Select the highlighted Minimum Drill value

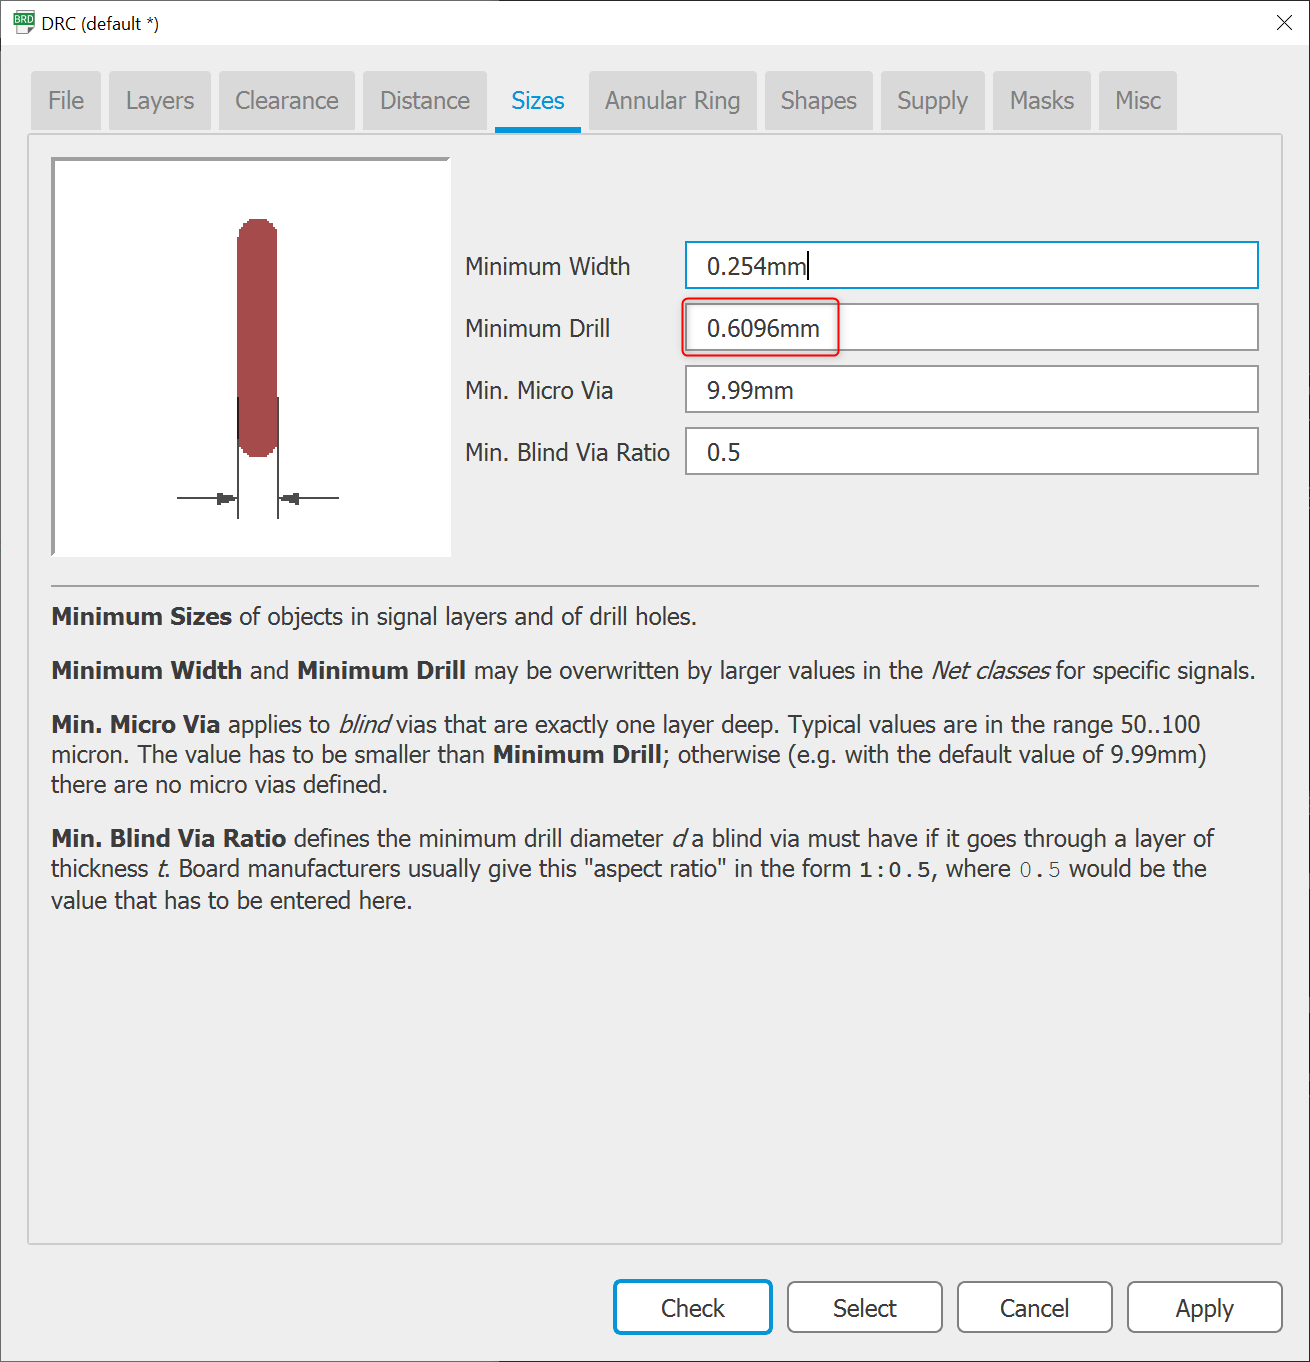(x=760, y=327)
